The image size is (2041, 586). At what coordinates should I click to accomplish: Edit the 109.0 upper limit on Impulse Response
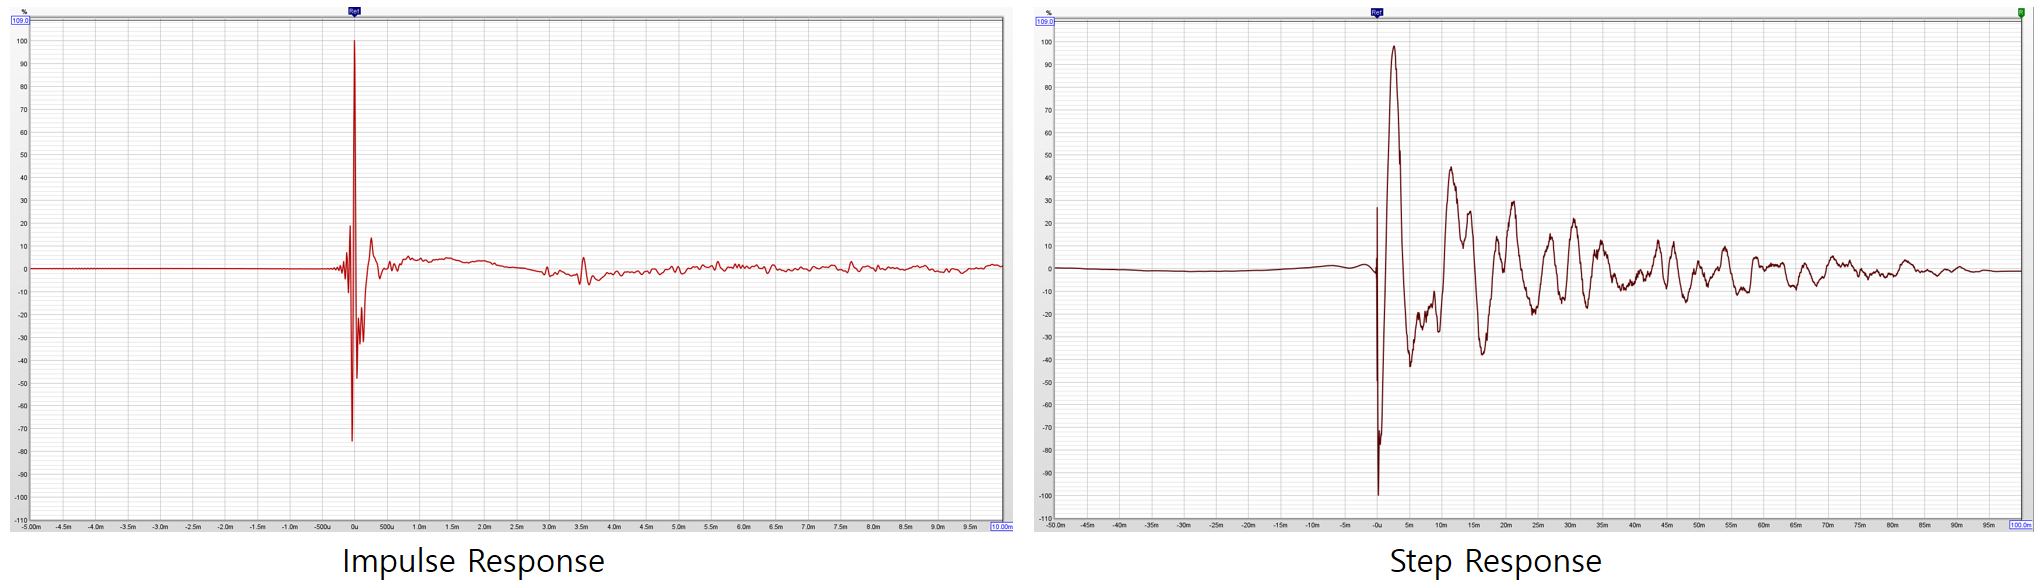pos(20,20)
